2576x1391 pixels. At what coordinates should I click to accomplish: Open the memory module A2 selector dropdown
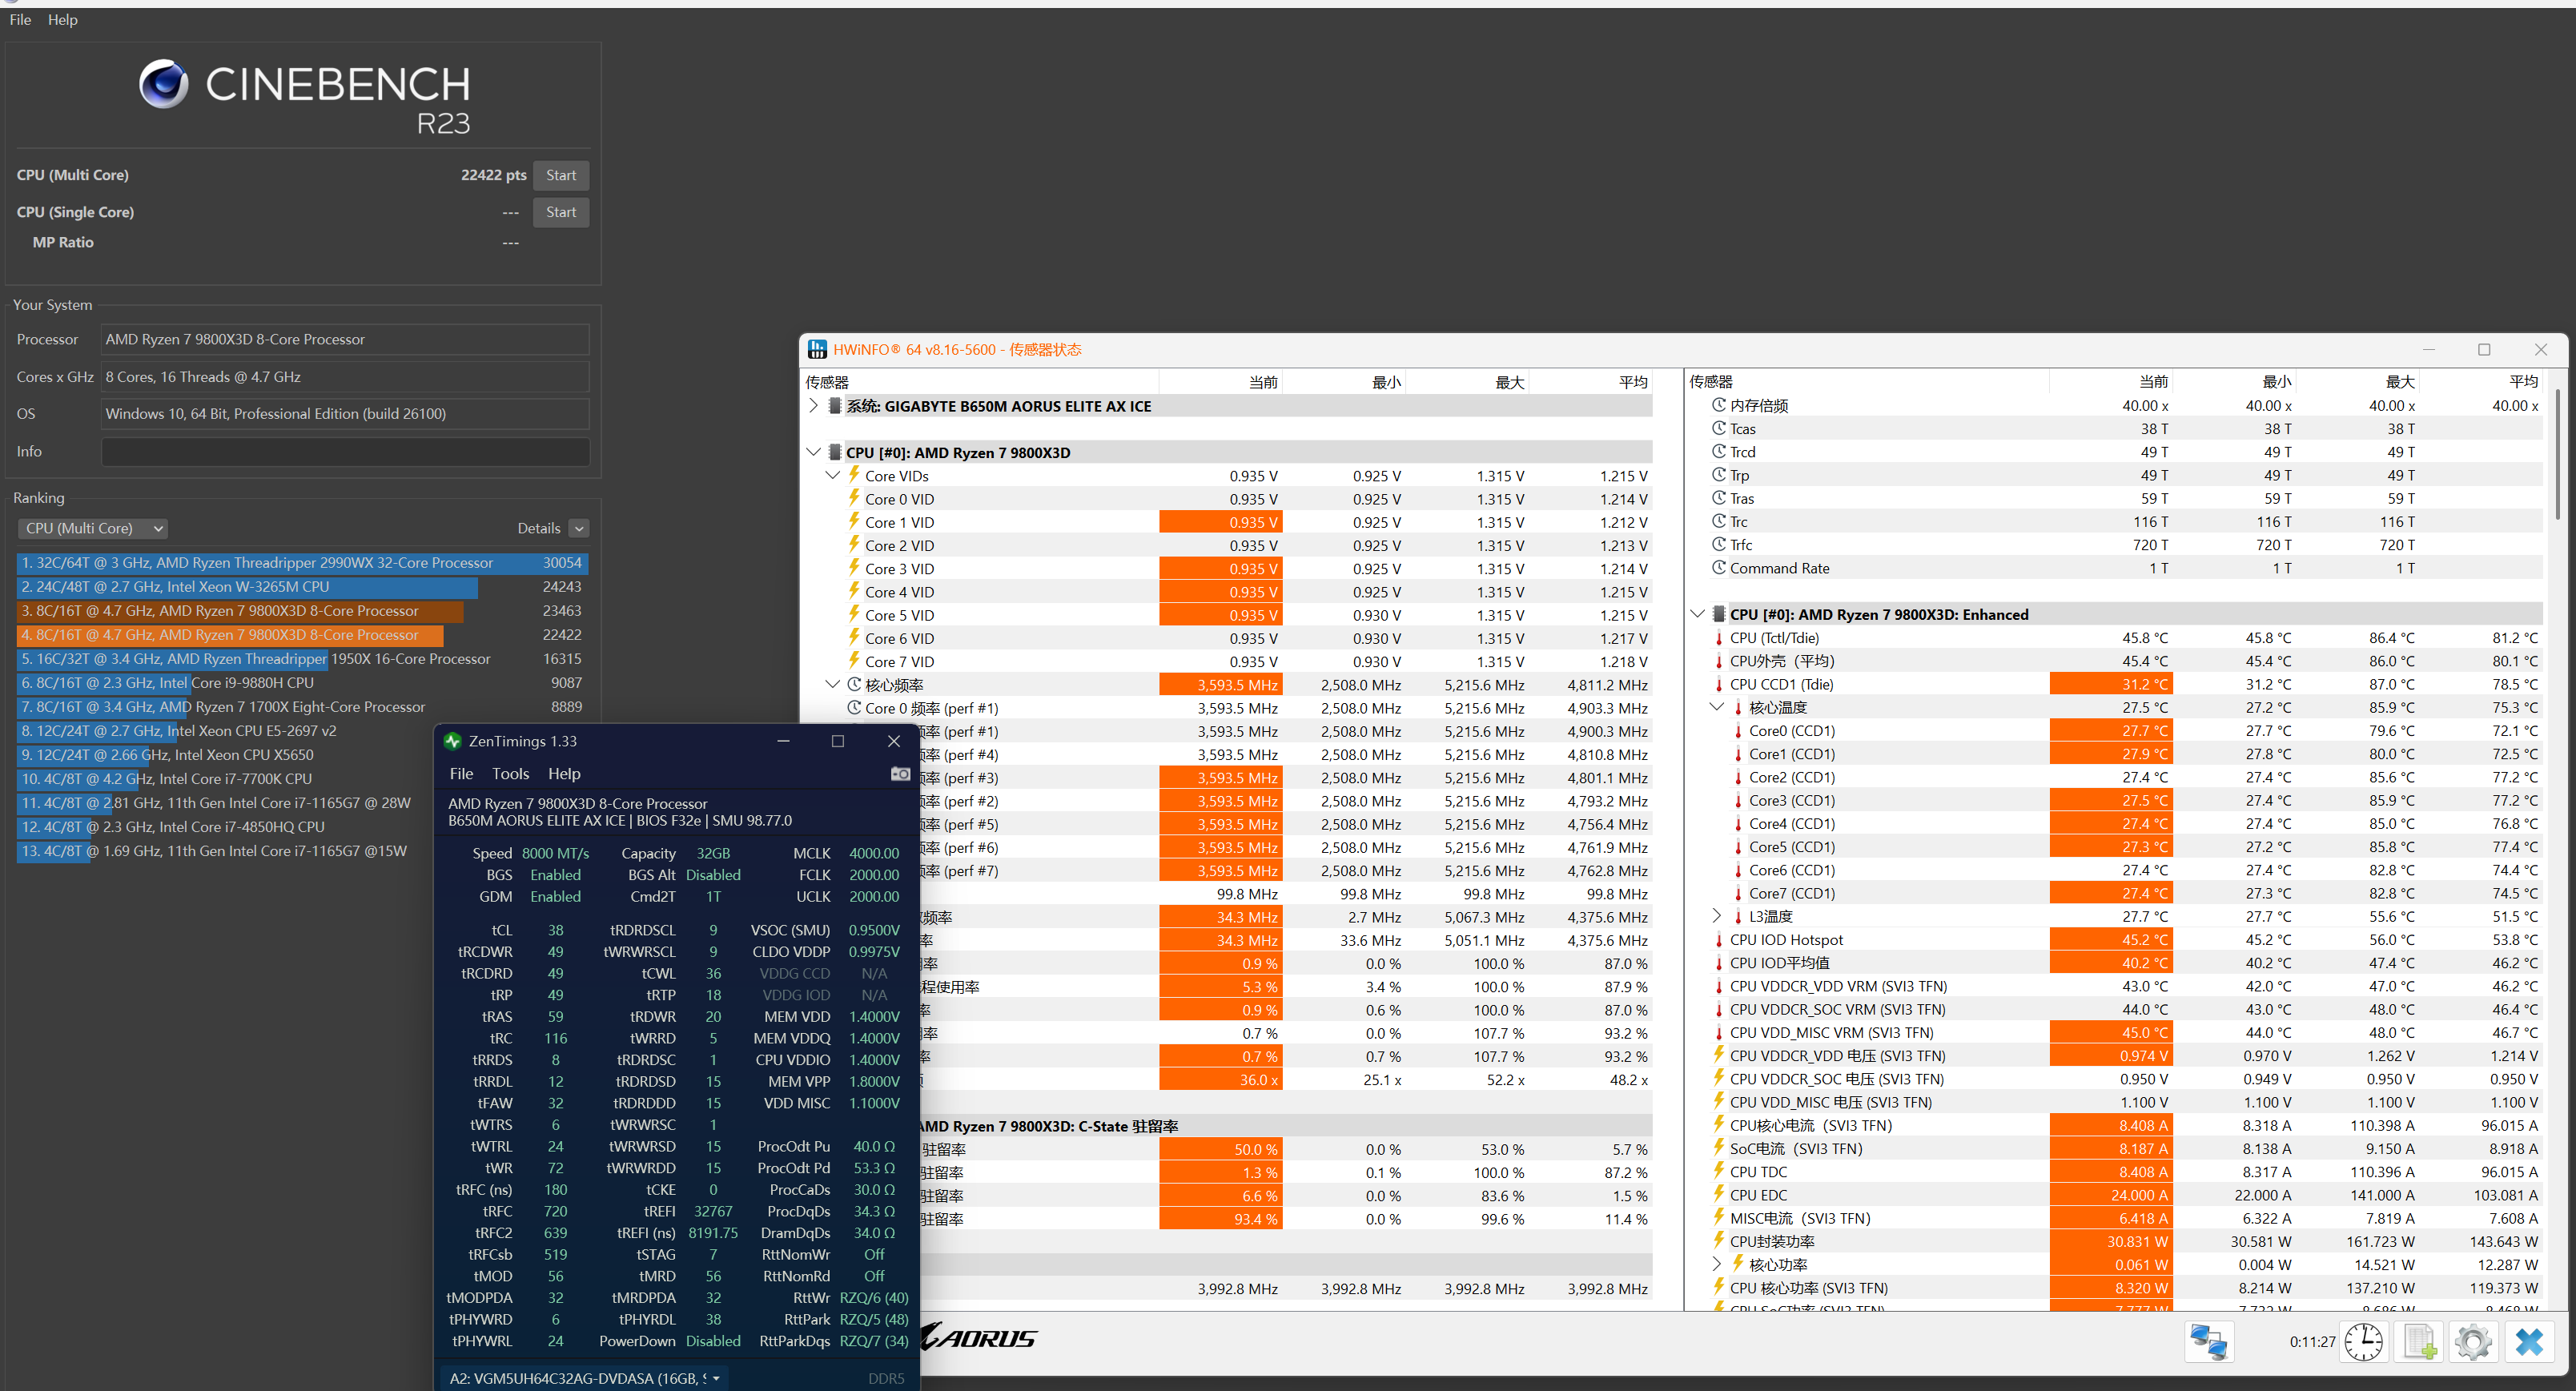click(584, 1378)
